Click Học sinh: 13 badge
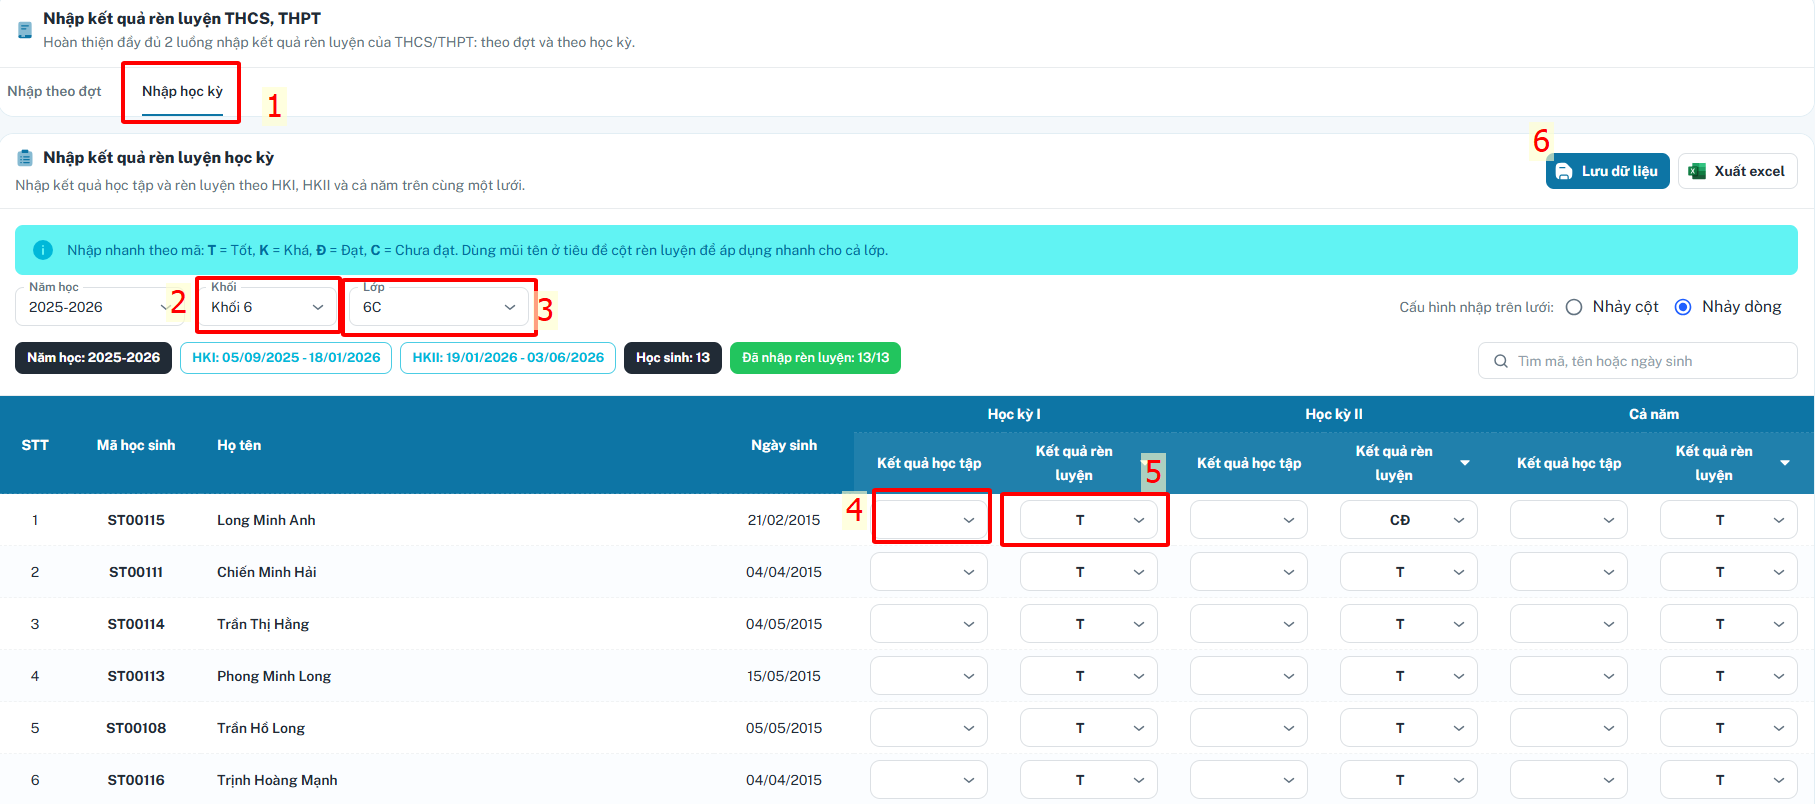 pyautogui.click(x=673, y=358)
